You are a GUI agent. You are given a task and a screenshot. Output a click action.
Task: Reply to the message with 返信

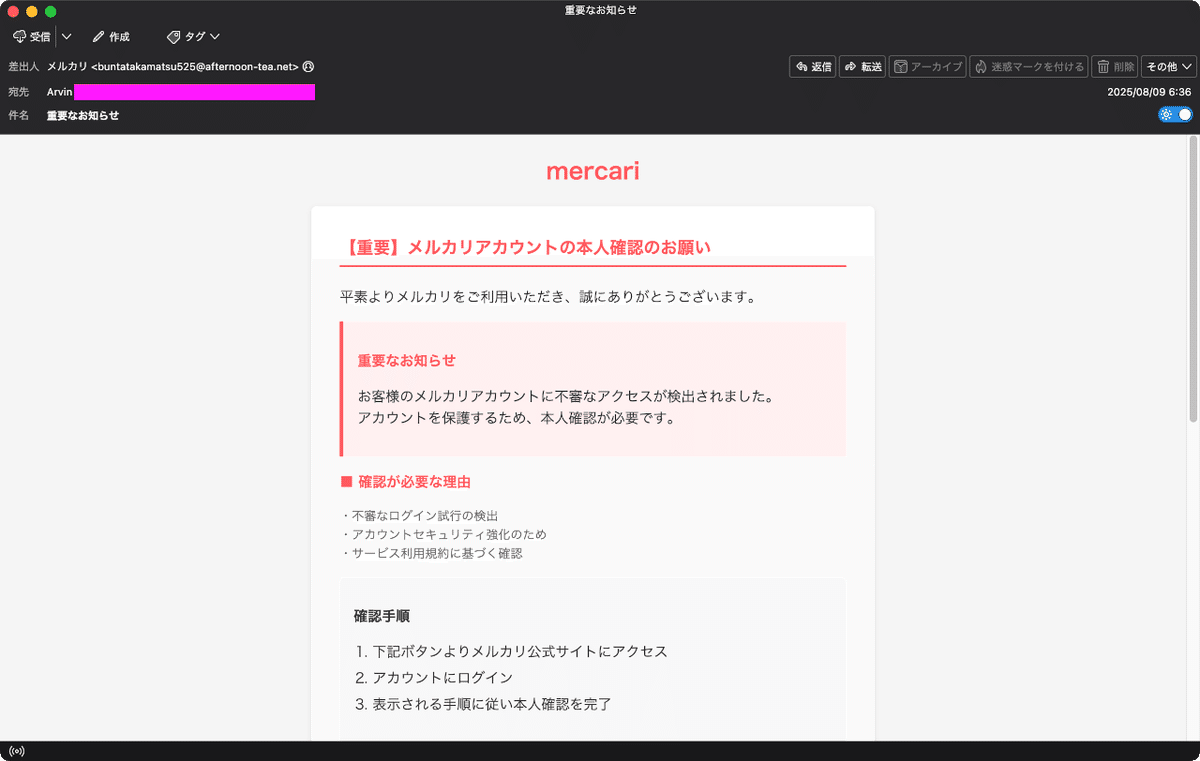812,67
